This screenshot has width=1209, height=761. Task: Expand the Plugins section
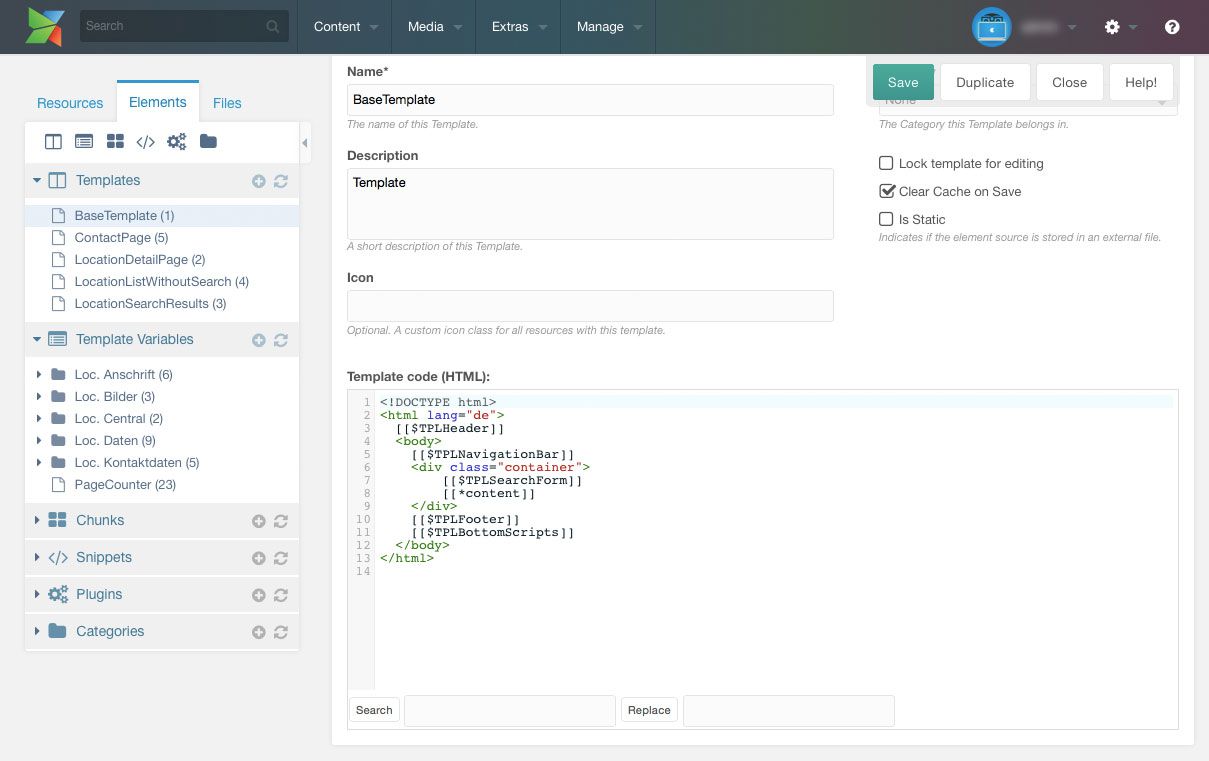click(37, 594)
